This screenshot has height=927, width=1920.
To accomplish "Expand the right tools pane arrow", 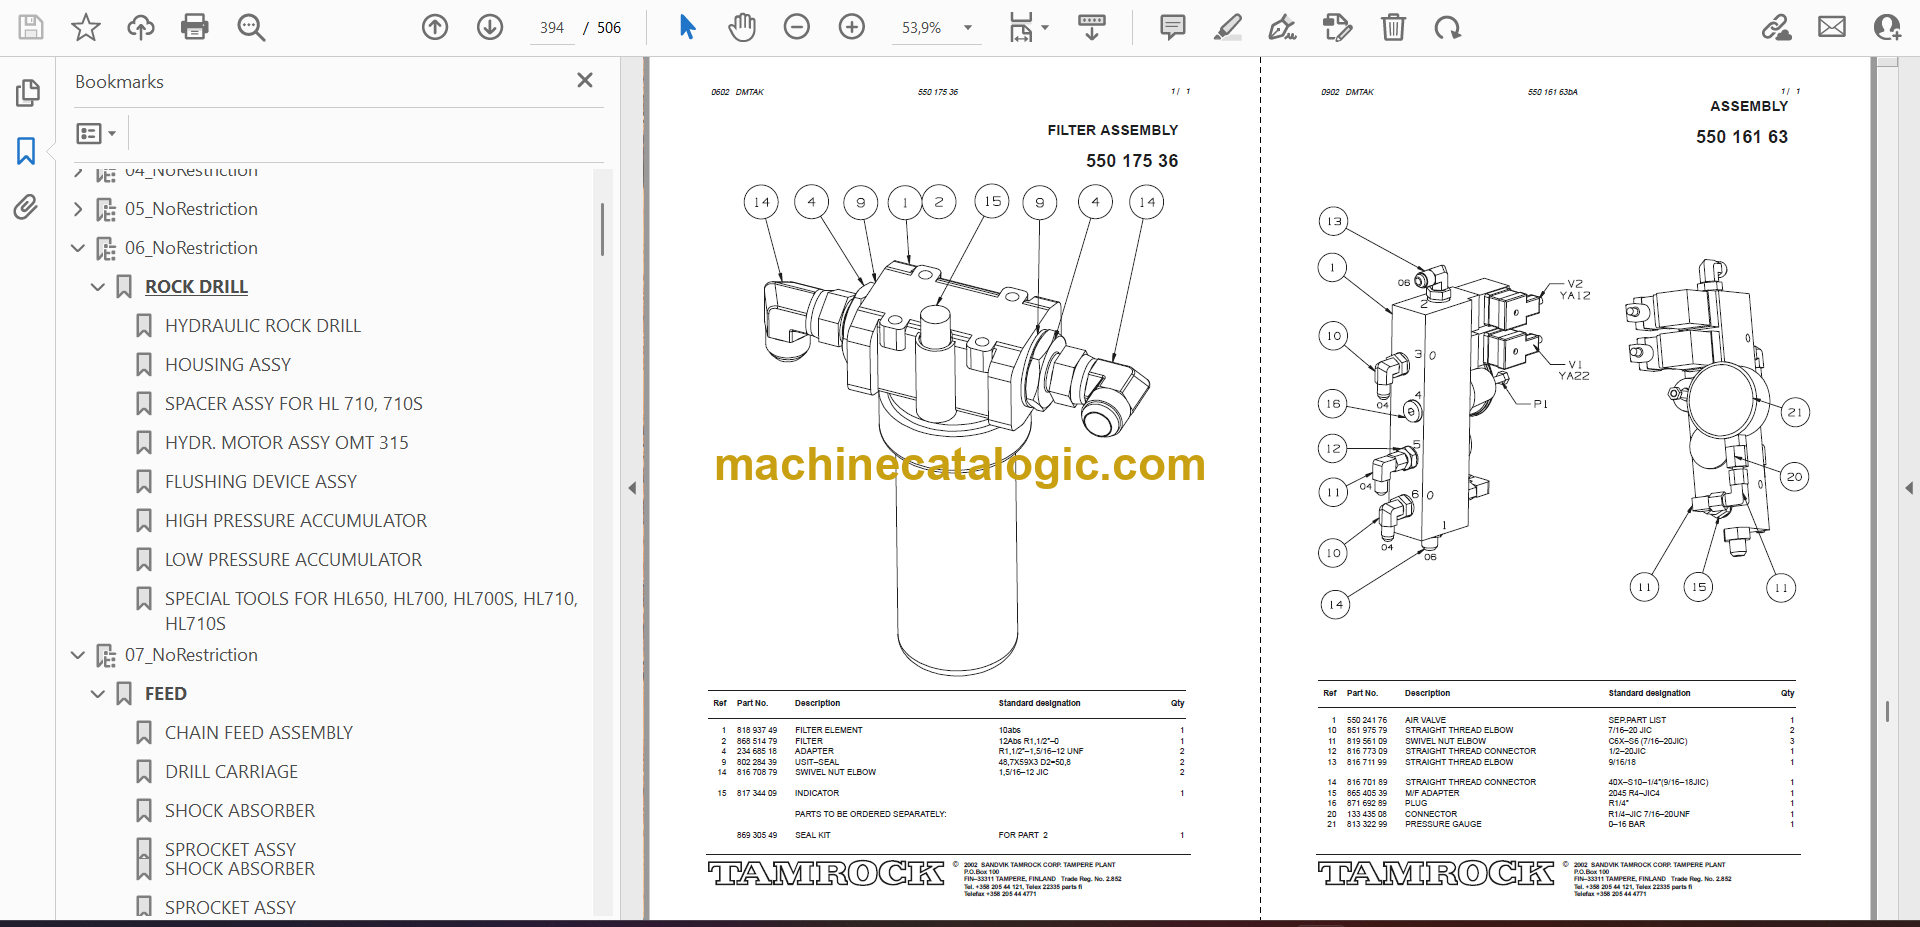I will coord(1909,488).
